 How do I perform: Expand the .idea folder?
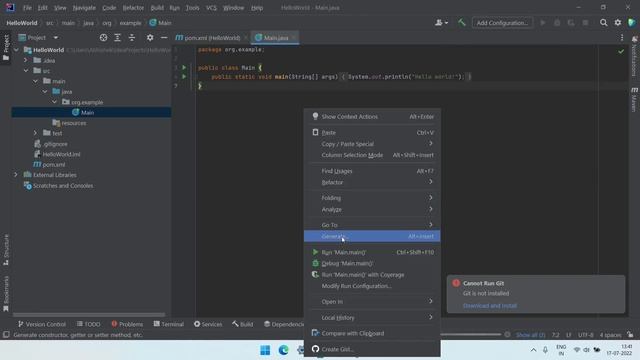tap(26, 60)
